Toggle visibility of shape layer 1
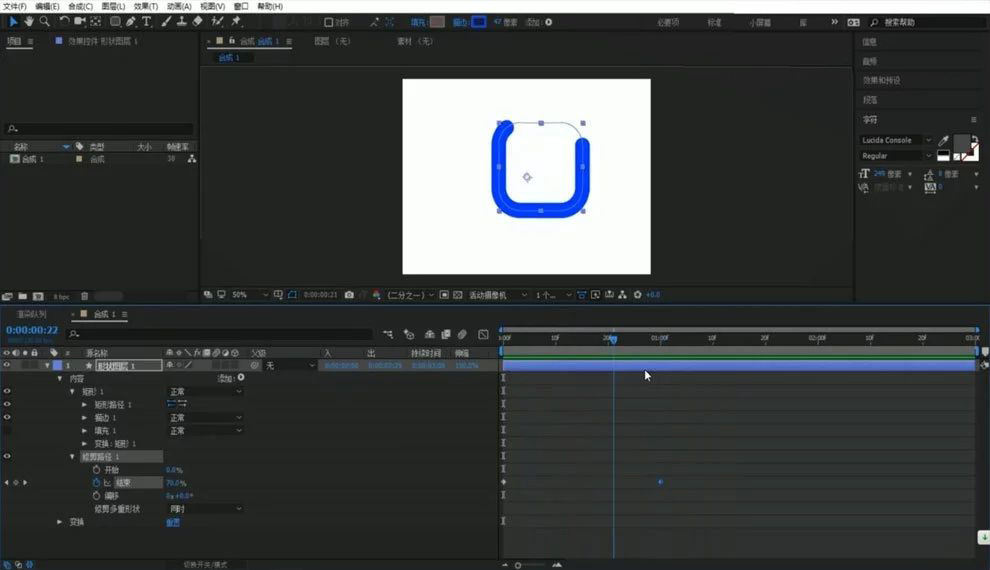This screenshot has width=990, height=570. [7, 365]
